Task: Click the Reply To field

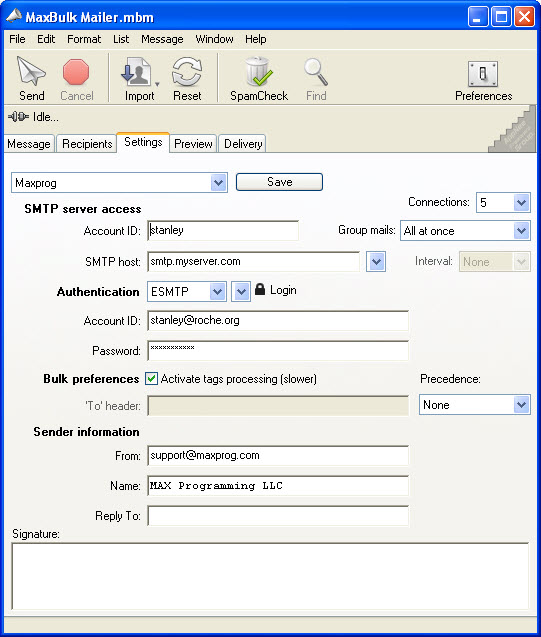Action: click(278, 516)
